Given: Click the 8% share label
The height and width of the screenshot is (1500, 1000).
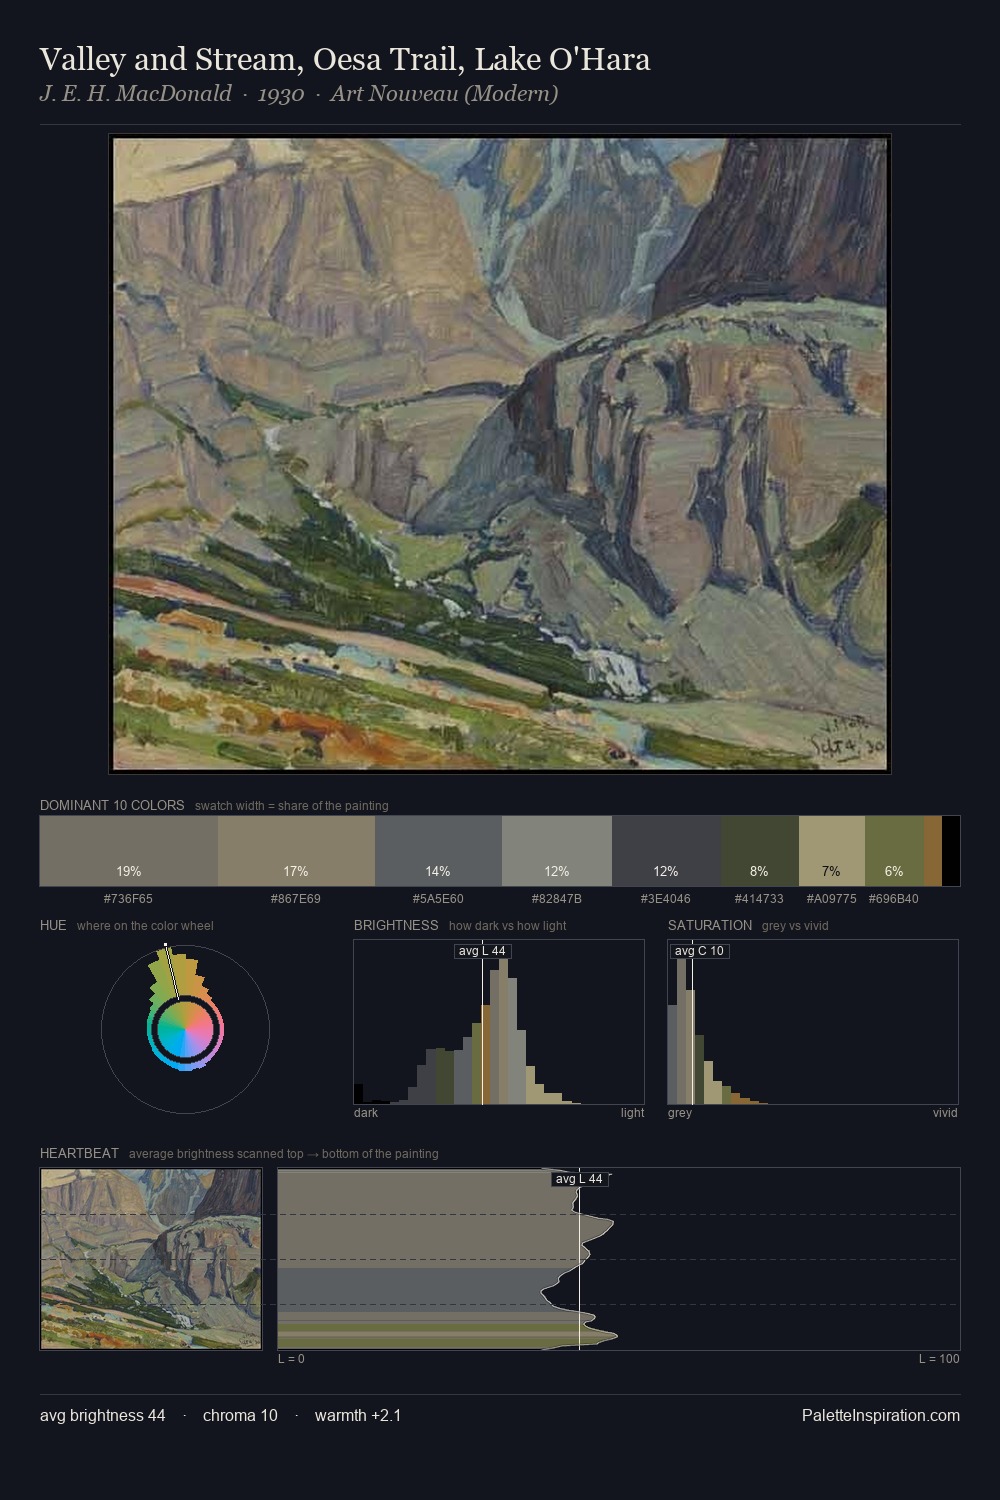Looking at the screenshot, I should click(x=760, y=871).
